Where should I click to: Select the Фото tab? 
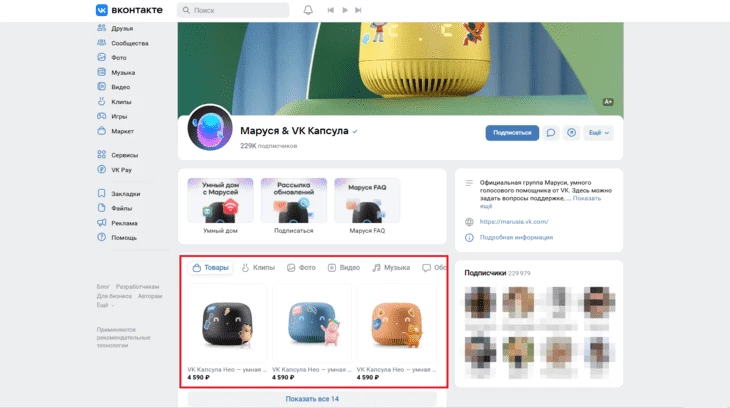tap(302, 267)
